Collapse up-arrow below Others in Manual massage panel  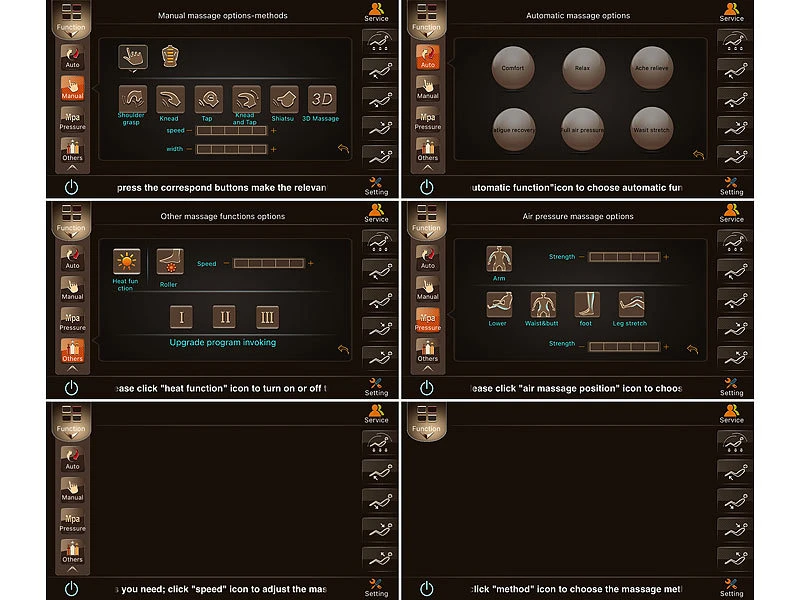(x=72, y=167)
